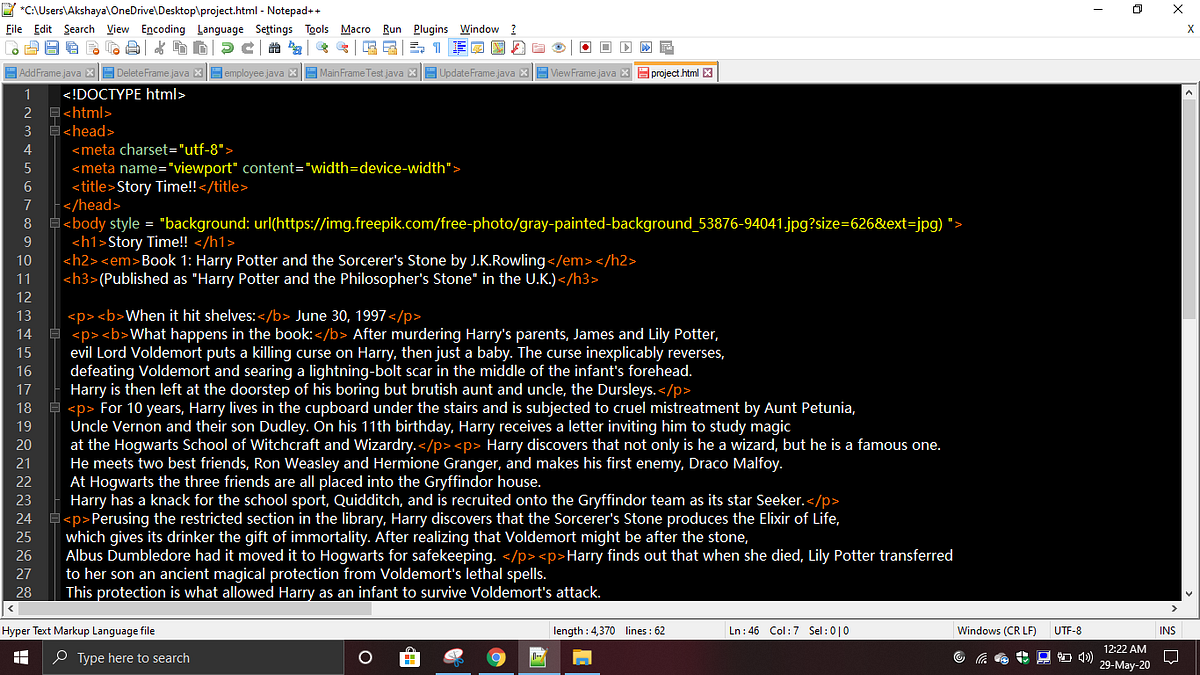1200x675 pixels.
Task: Open the Encoding menu
Action: coord(163,29)
